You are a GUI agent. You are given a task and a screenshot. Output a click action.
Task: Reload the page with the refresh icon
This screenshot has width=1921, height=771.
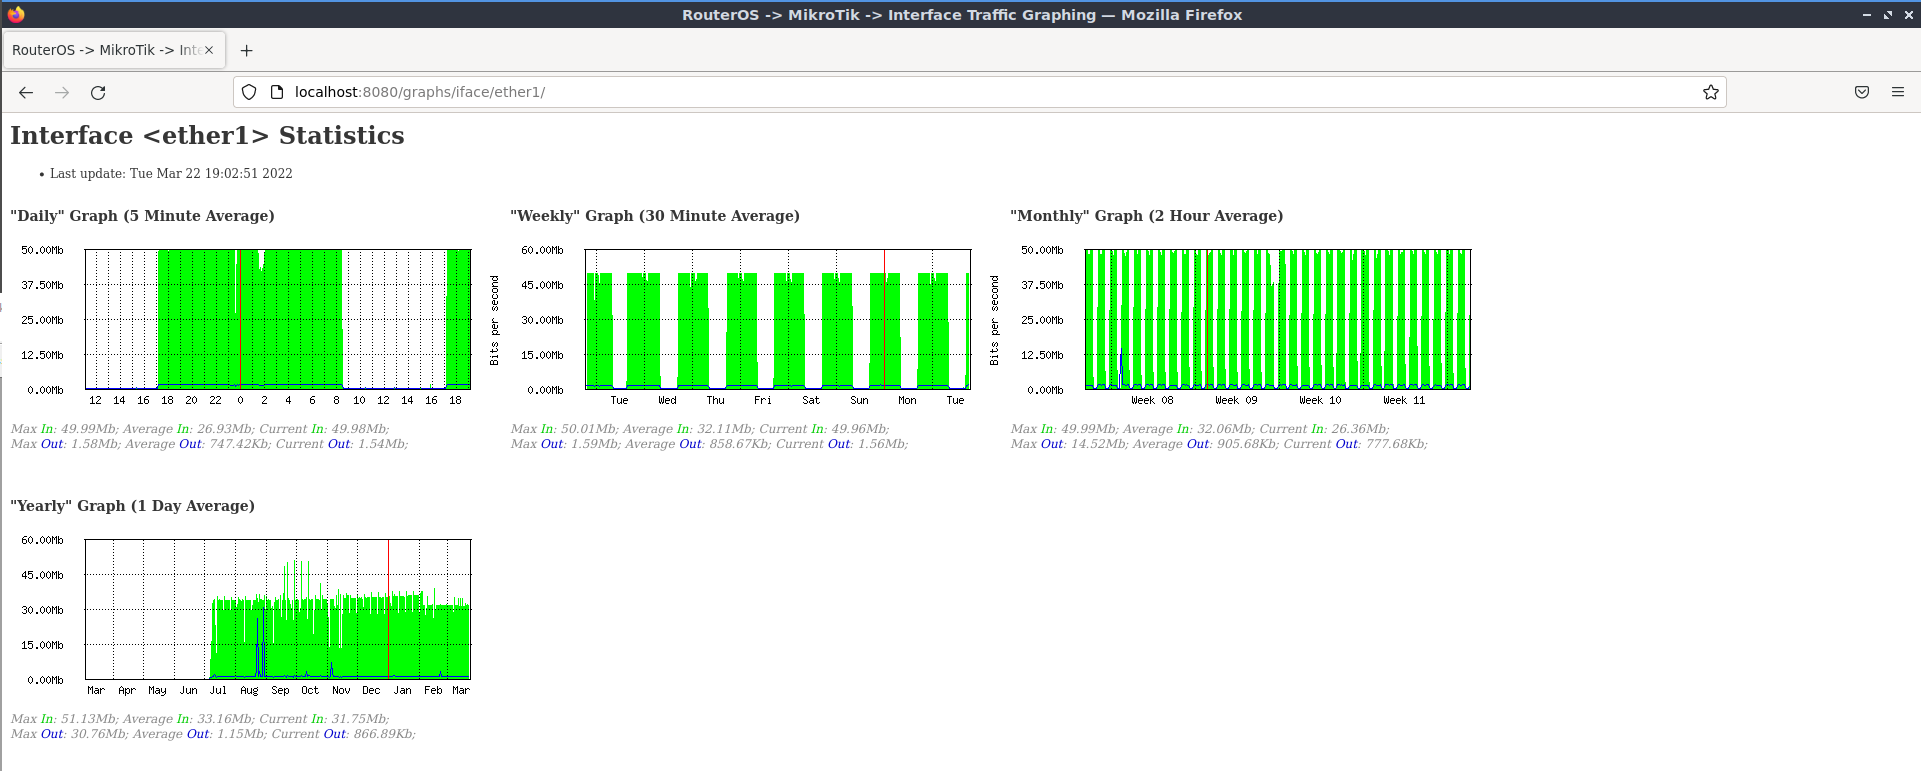[x=98, y=92]
